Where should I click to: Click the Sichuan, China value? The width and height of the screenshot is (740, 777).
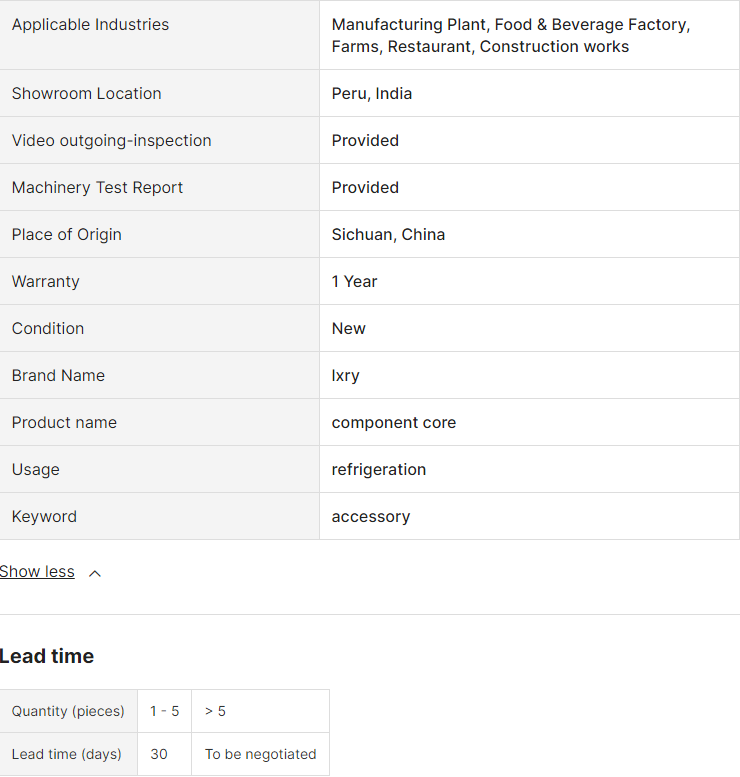pos(388,235)
